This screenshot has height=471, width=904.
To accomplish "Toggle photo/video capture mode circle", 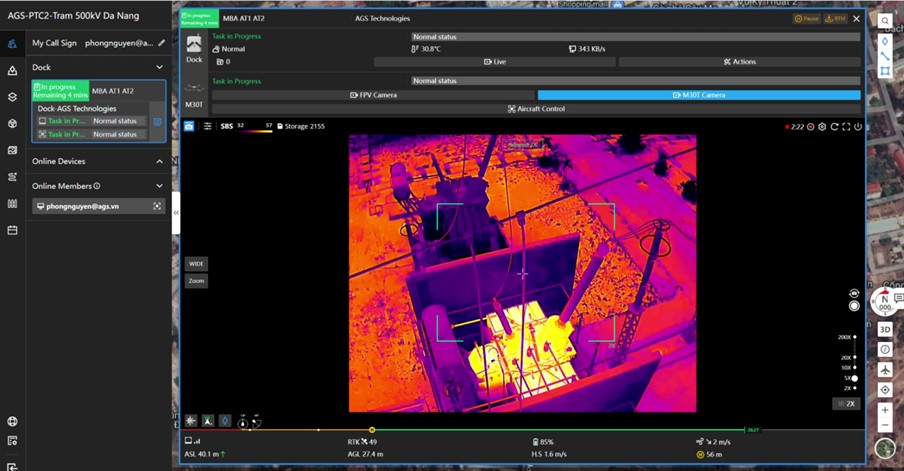I will (x=854, y=306).
